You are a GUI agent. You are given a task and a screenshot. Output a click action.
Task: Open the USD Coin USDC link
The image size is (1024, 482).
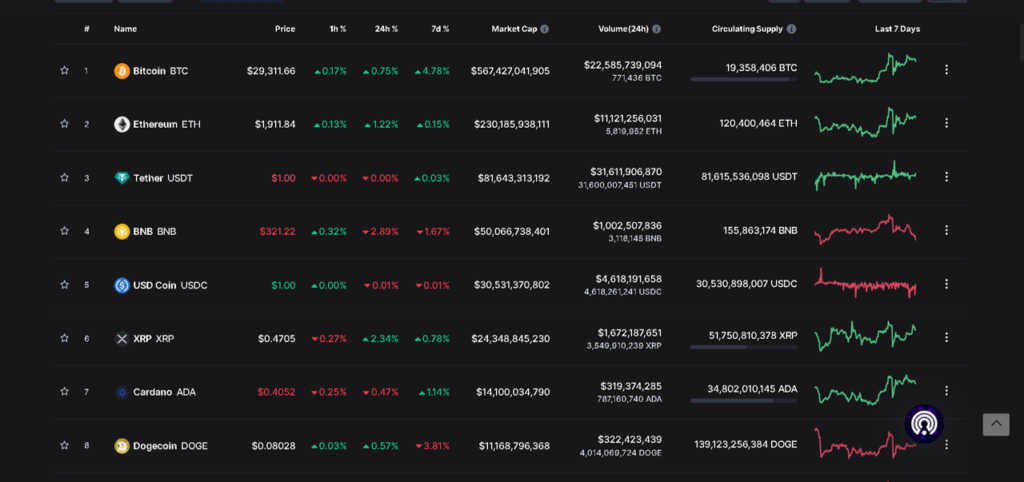pos(170,285)
